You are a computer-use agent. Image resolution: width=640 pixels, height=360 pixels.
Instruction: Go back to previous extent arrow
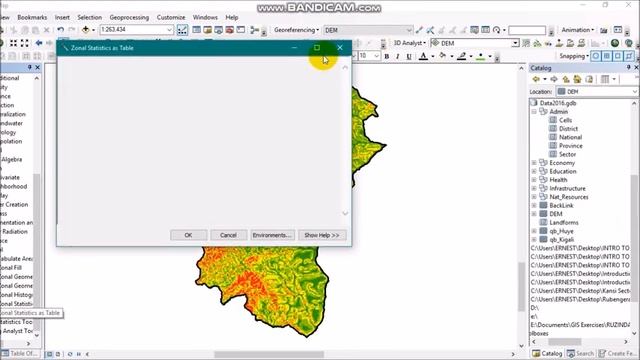click(x=39, y=43)
